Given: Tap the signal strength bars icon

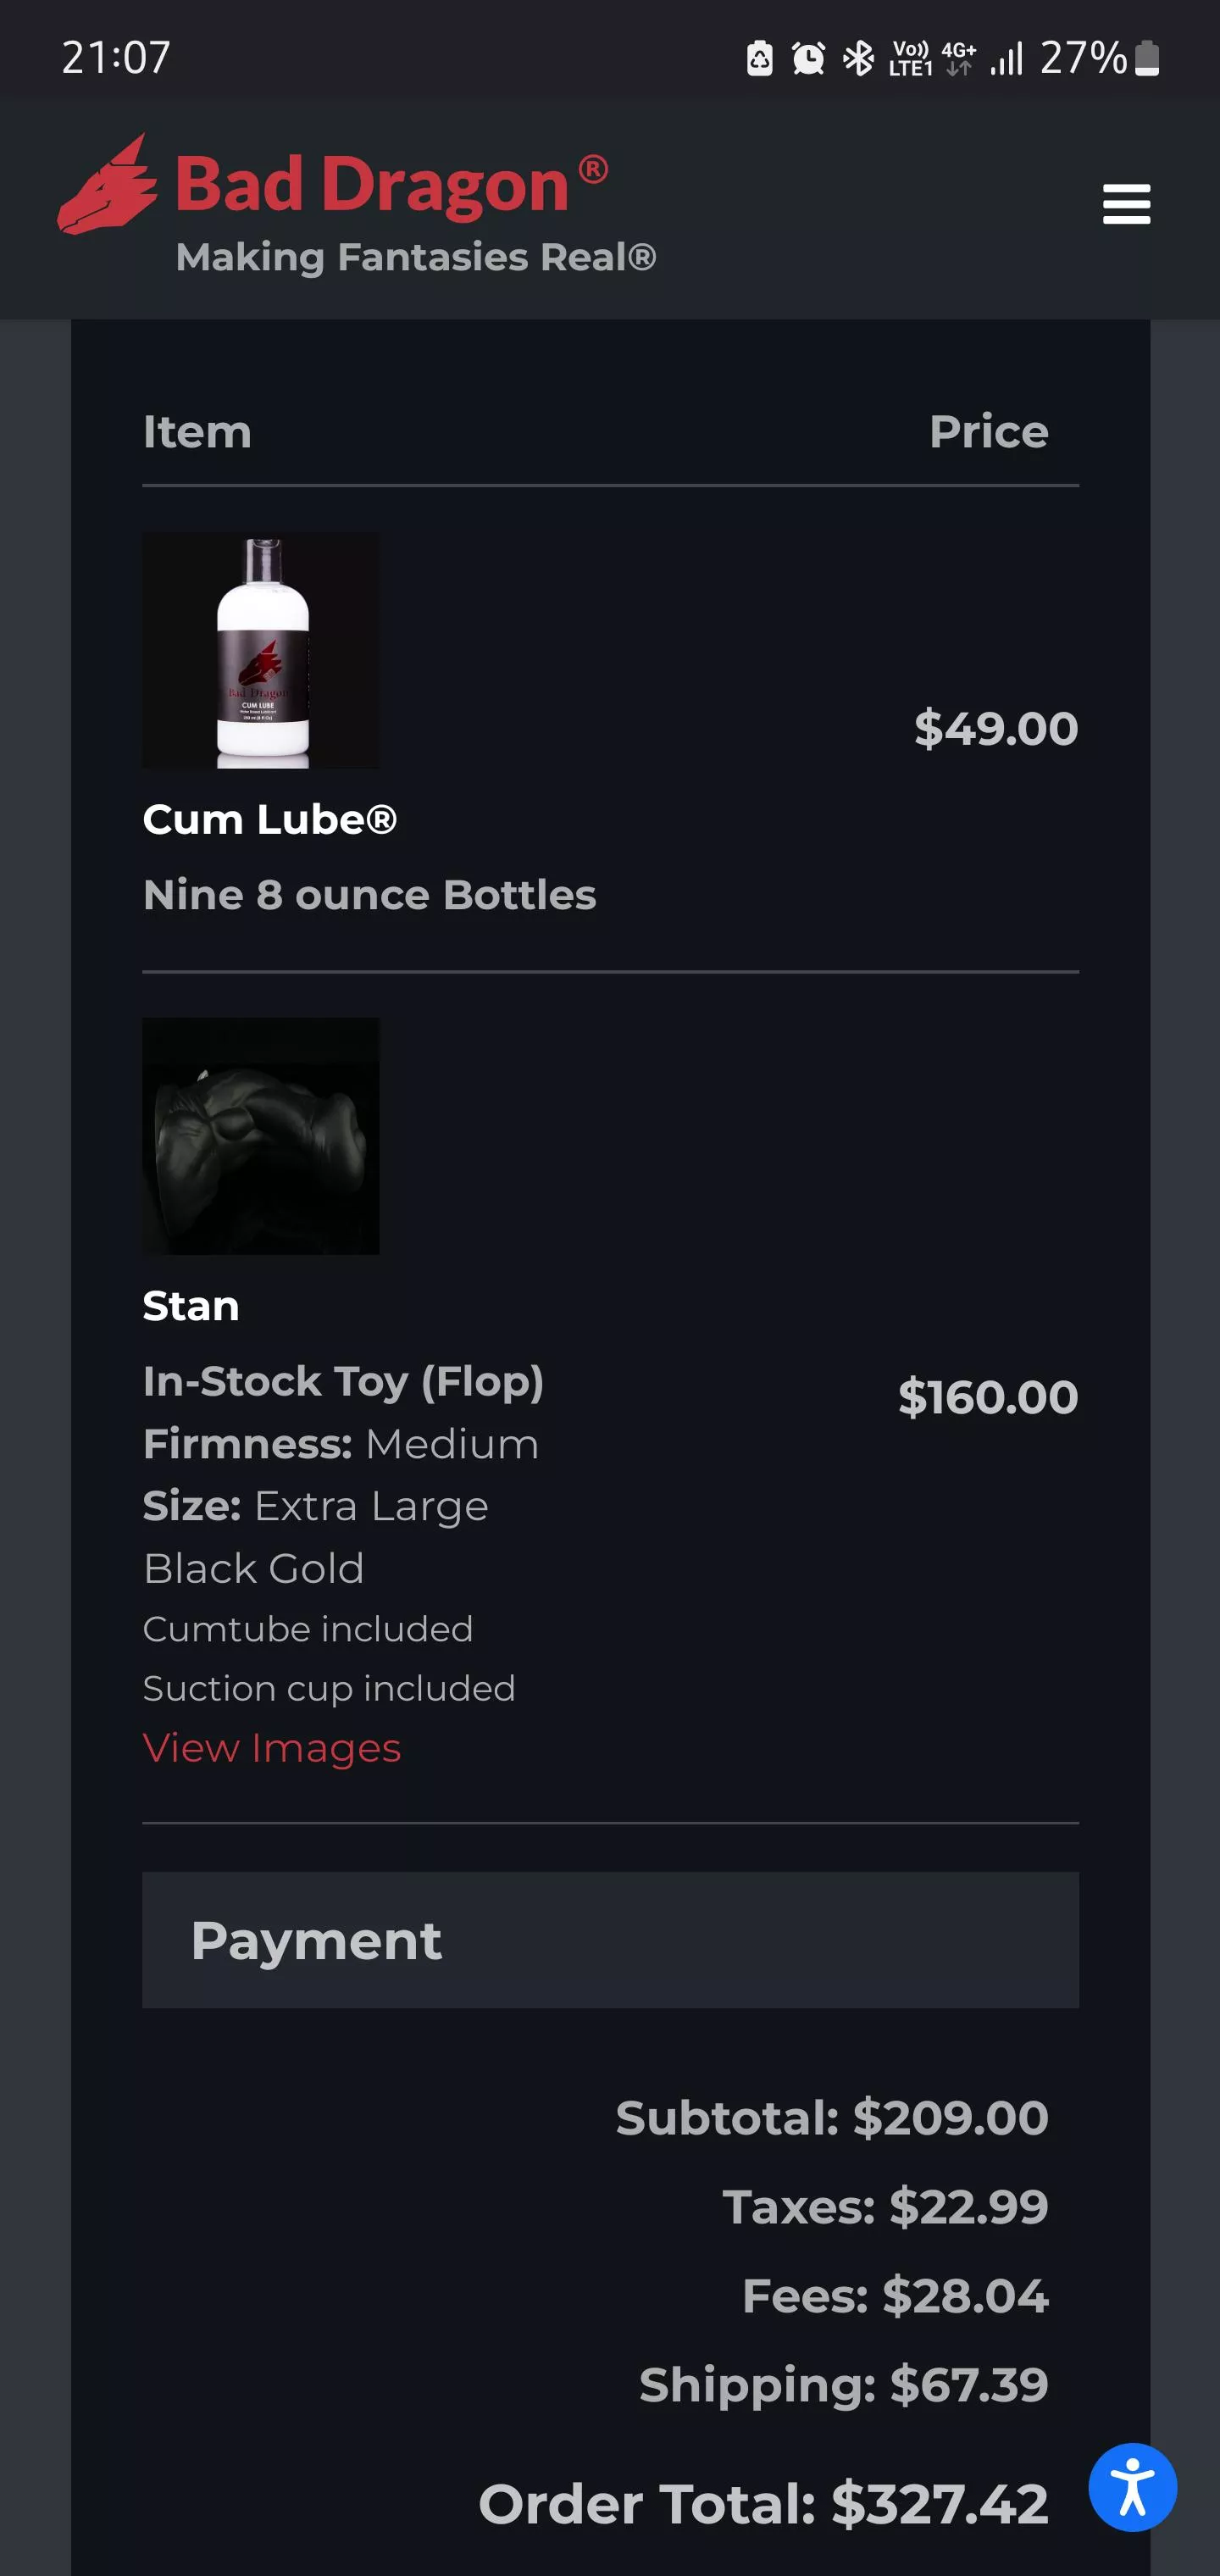Looking at the screenshot, I should pos(1006,58).
